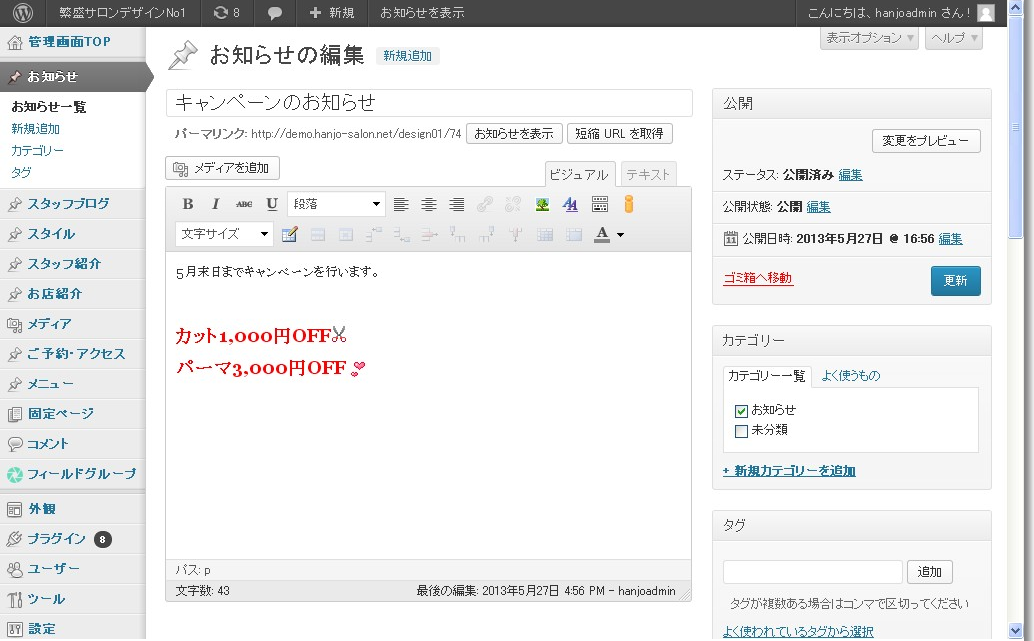This screenshot has width=1034, height=641.
Task: Switch to the テキスト editor tab
Action: [647, 173]
